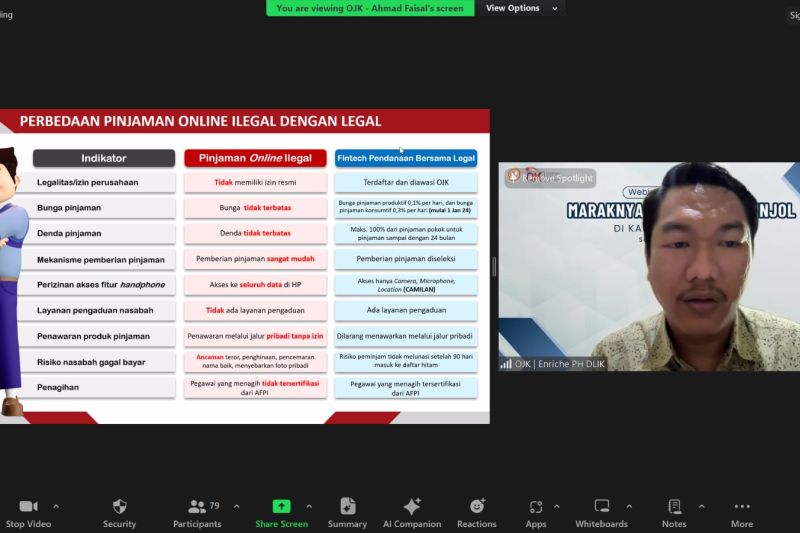Open the Apps icon
This screenshot has height=533, width=800.
(536, 506)
